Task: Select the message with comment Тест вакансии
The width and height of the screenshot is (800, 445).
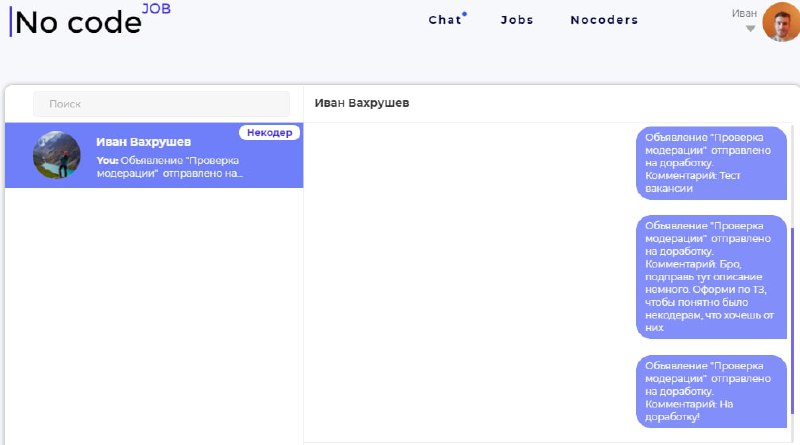Action: (711, 163)
